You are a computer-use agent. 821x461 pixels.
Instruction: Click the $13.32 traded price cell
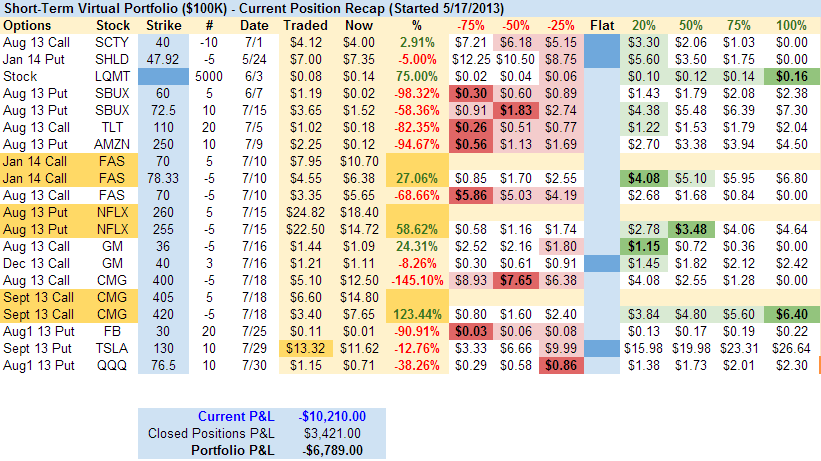(x=305, y=348)
